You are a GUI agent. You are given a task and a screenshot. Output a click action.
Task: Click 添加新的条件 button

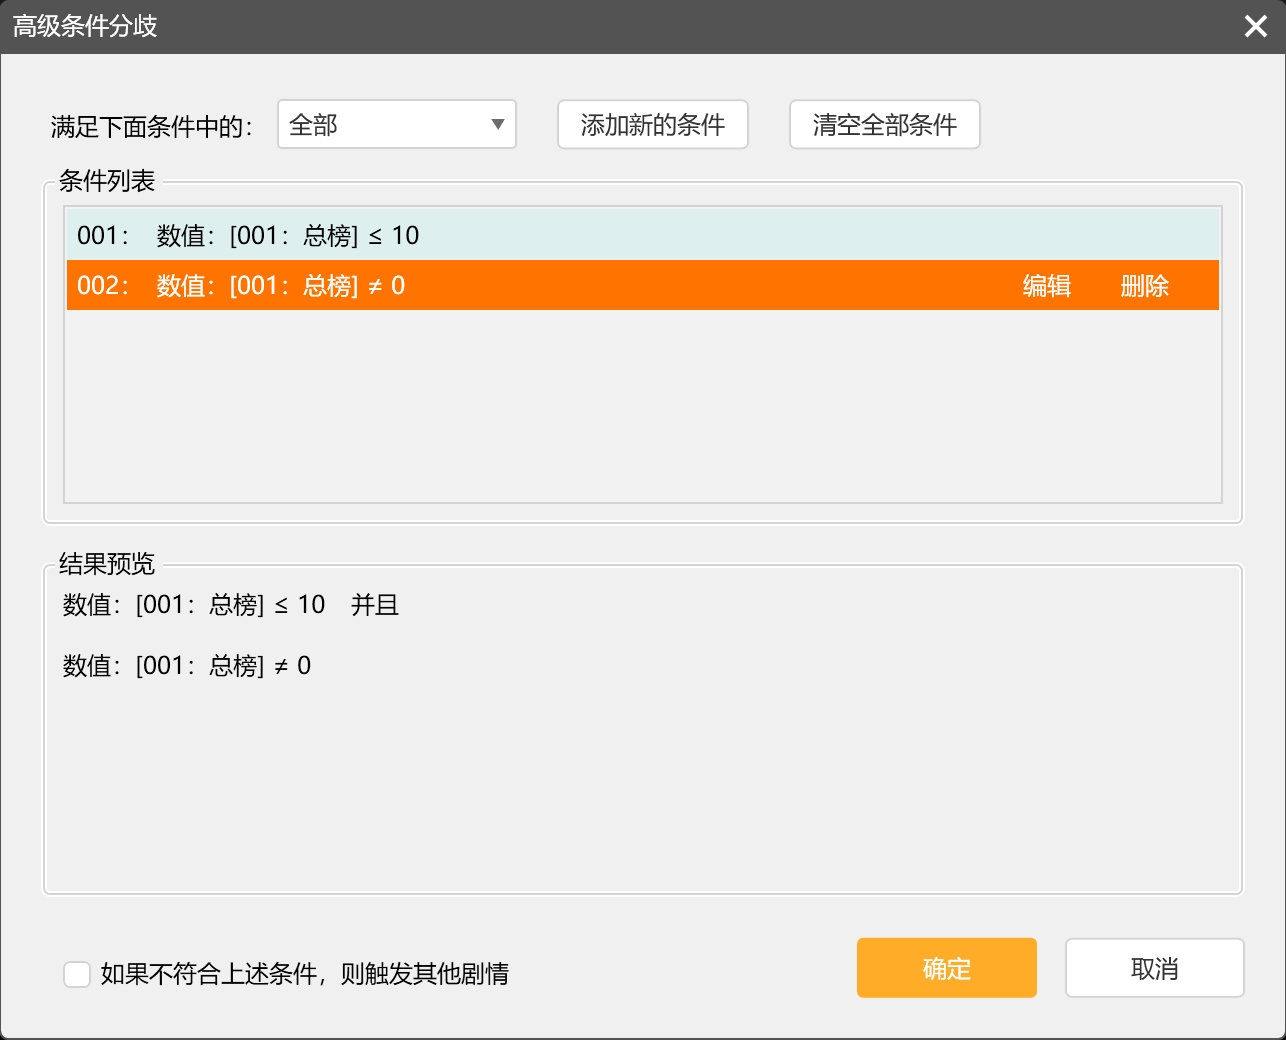click(652, 125)
